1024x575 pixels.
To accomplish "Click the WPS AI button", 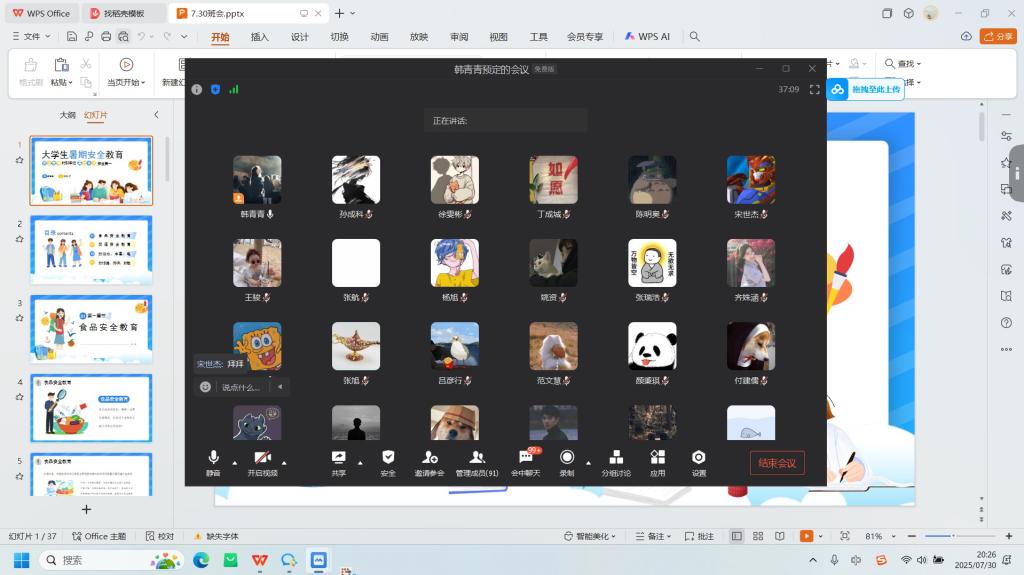I will [x=647, y=37].
